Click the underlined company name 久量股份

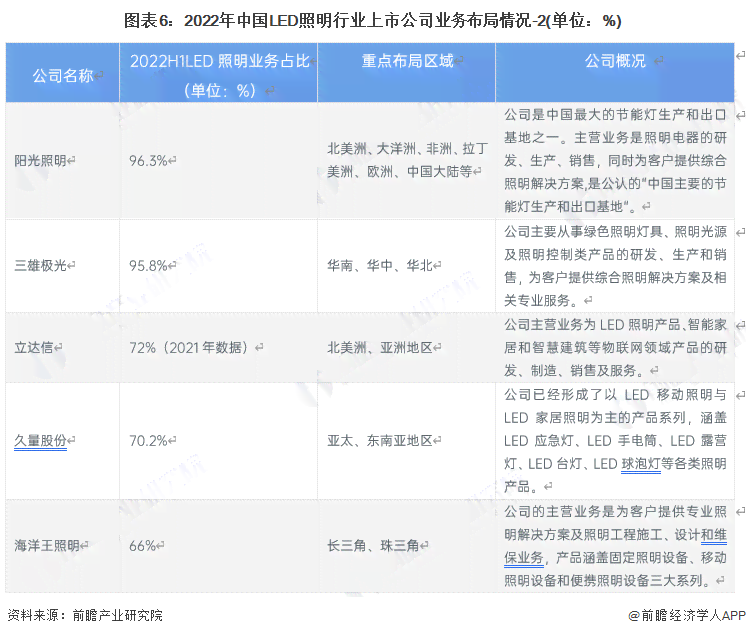point(40,441)
